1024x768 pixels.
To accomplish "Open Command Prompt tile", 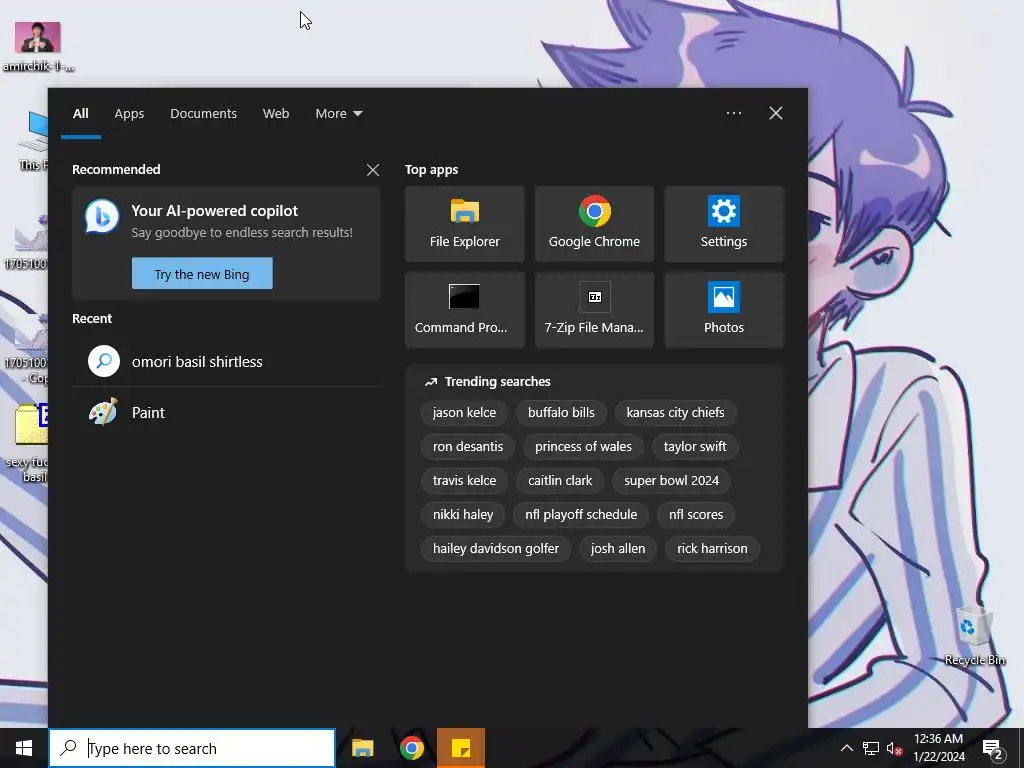I will click(464, 310).
